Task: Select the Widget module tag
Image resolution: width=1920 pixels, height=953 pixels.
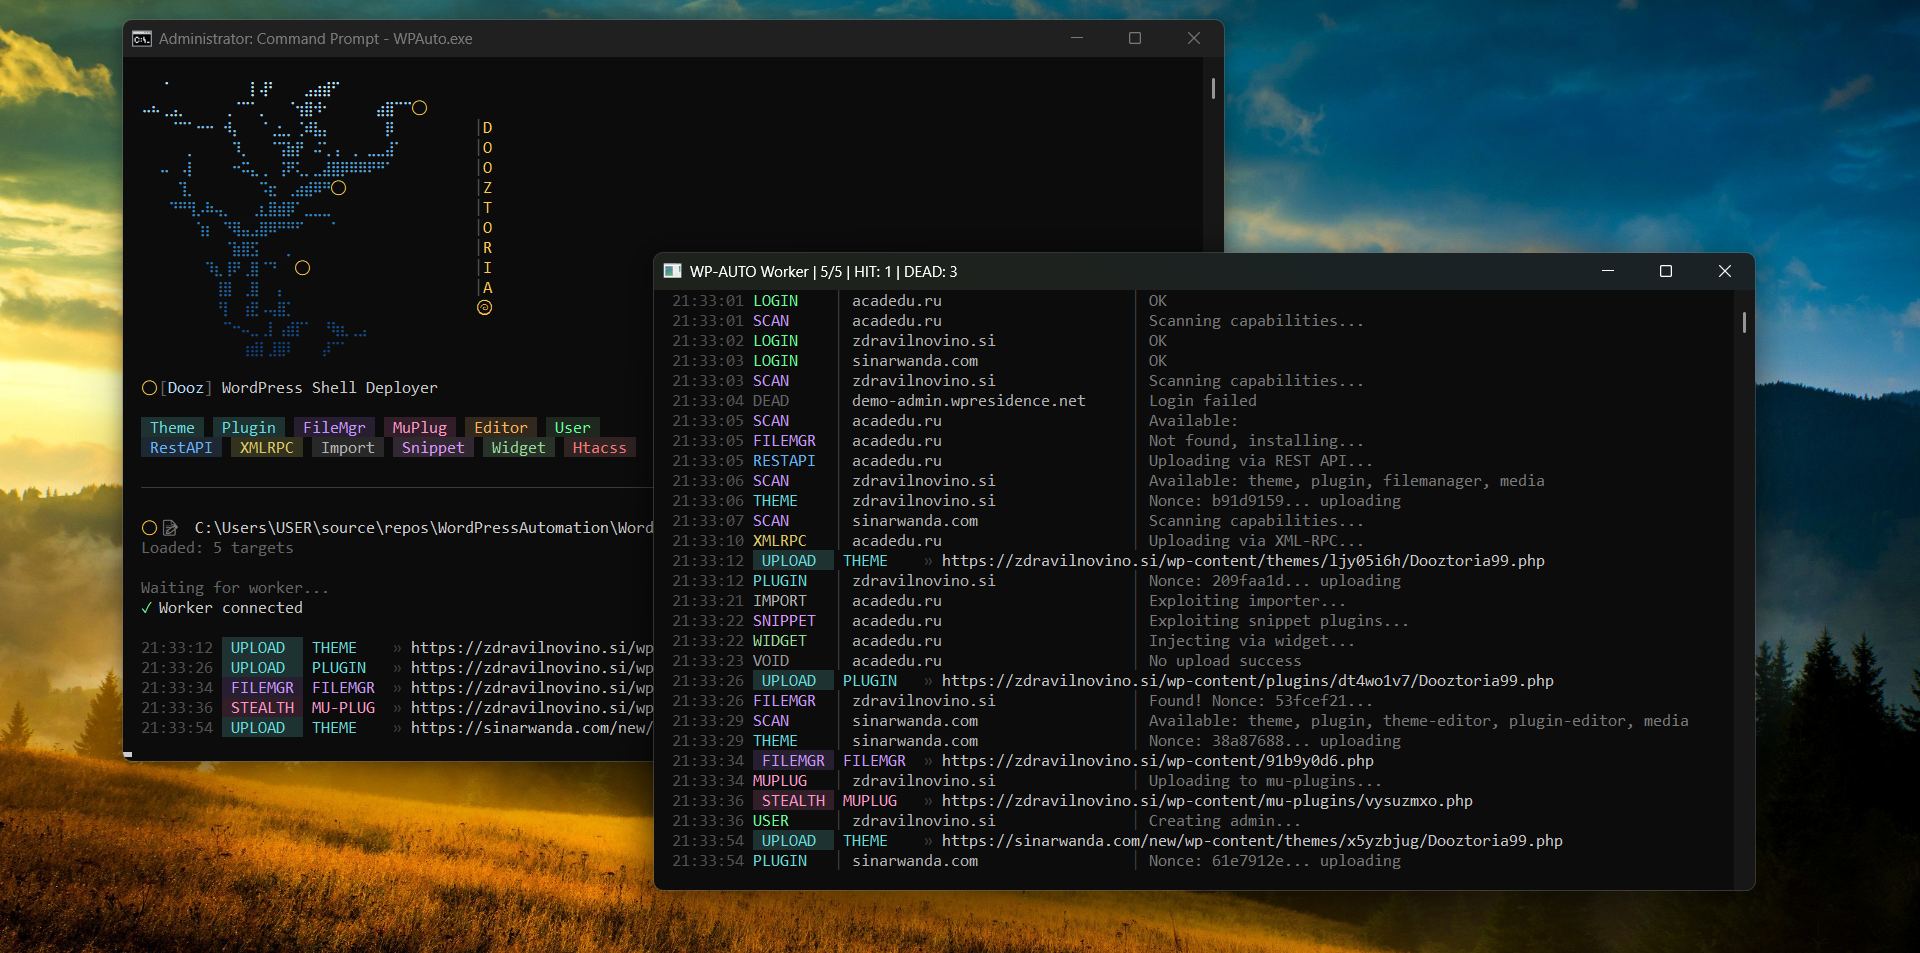Action: pyautogui.click(x=517, y=448)
